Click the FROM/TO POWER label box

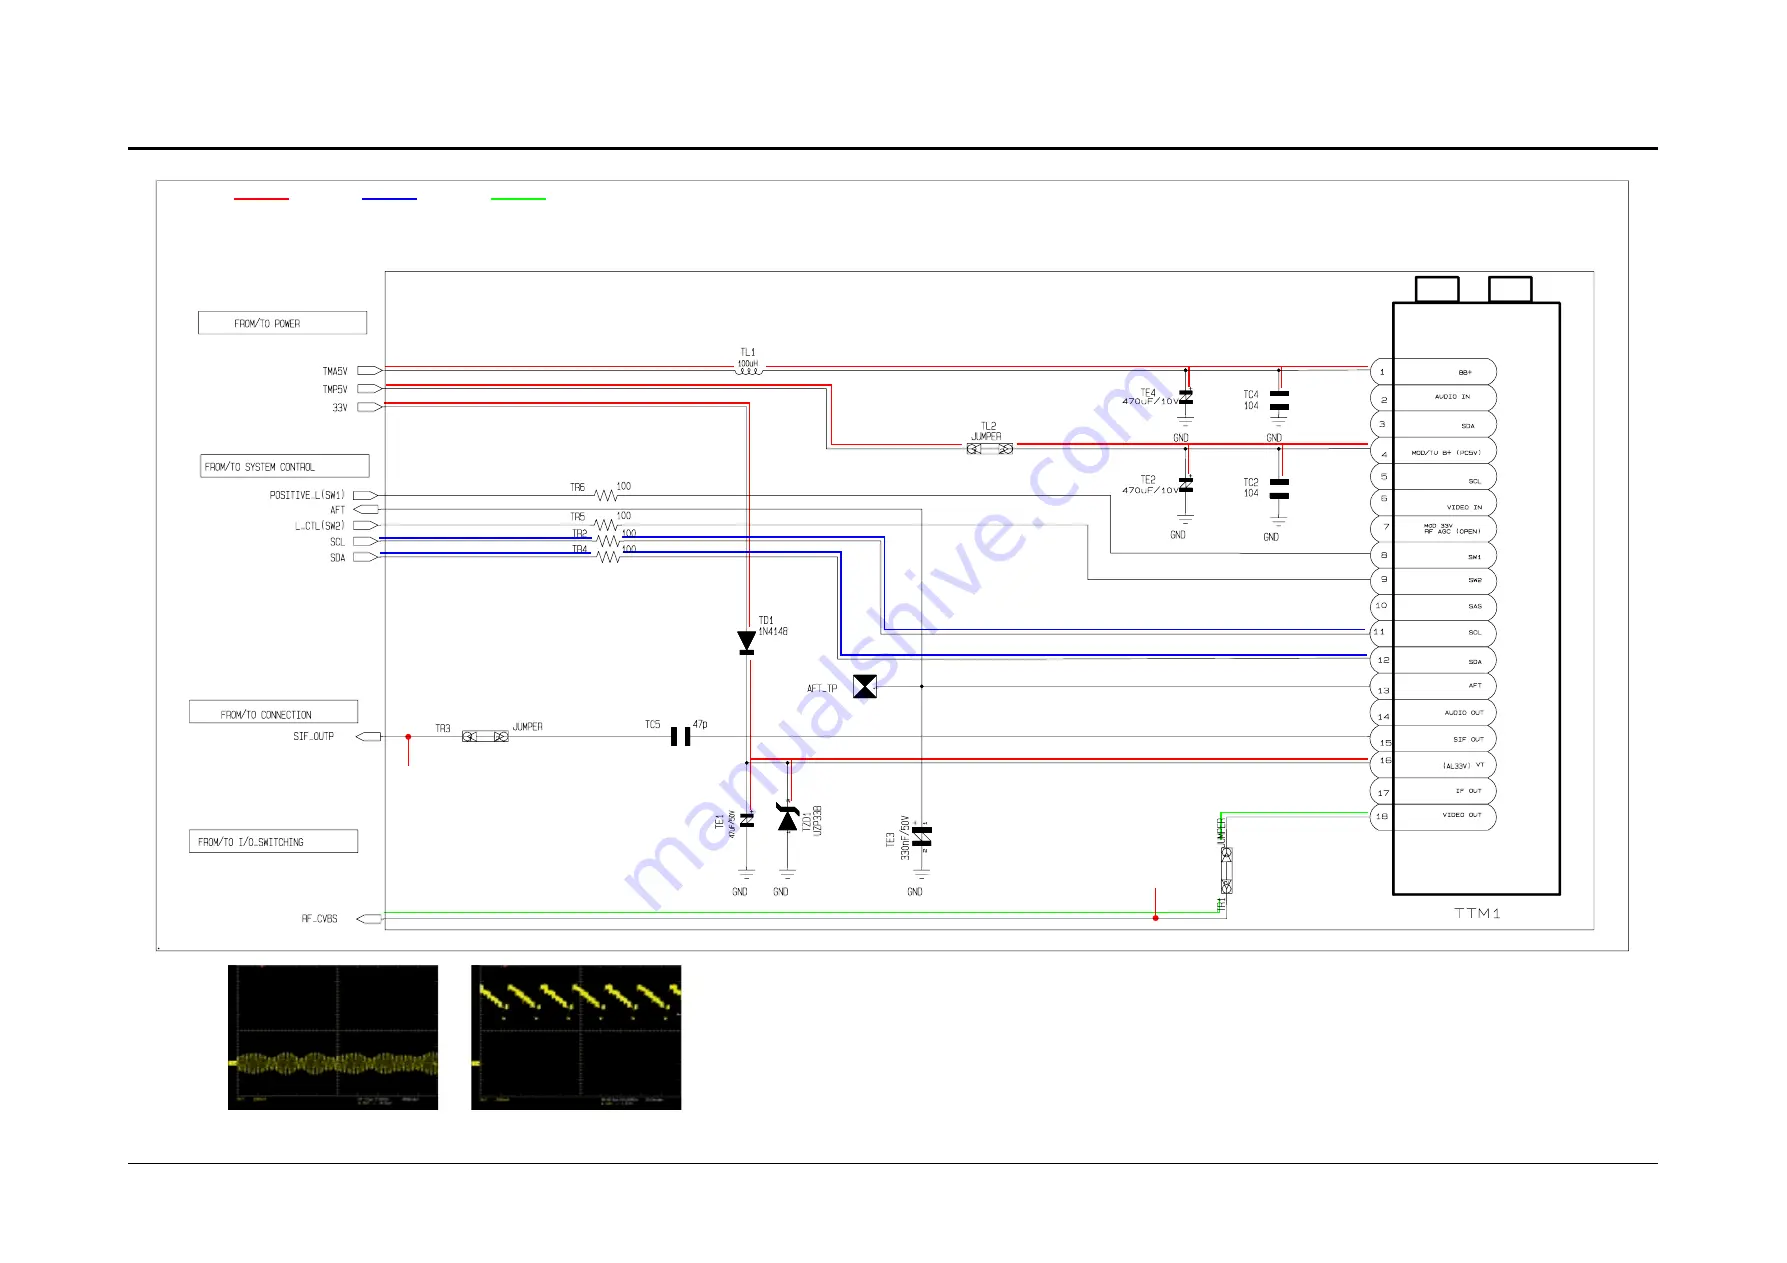pyautogui.click(x=282, y=323)
